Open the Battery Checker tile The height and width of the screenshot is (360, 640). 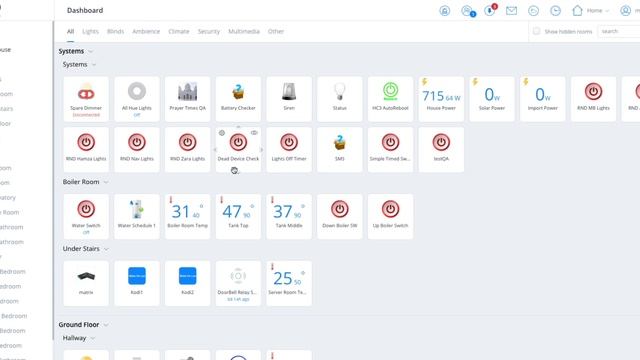point(238,99)
